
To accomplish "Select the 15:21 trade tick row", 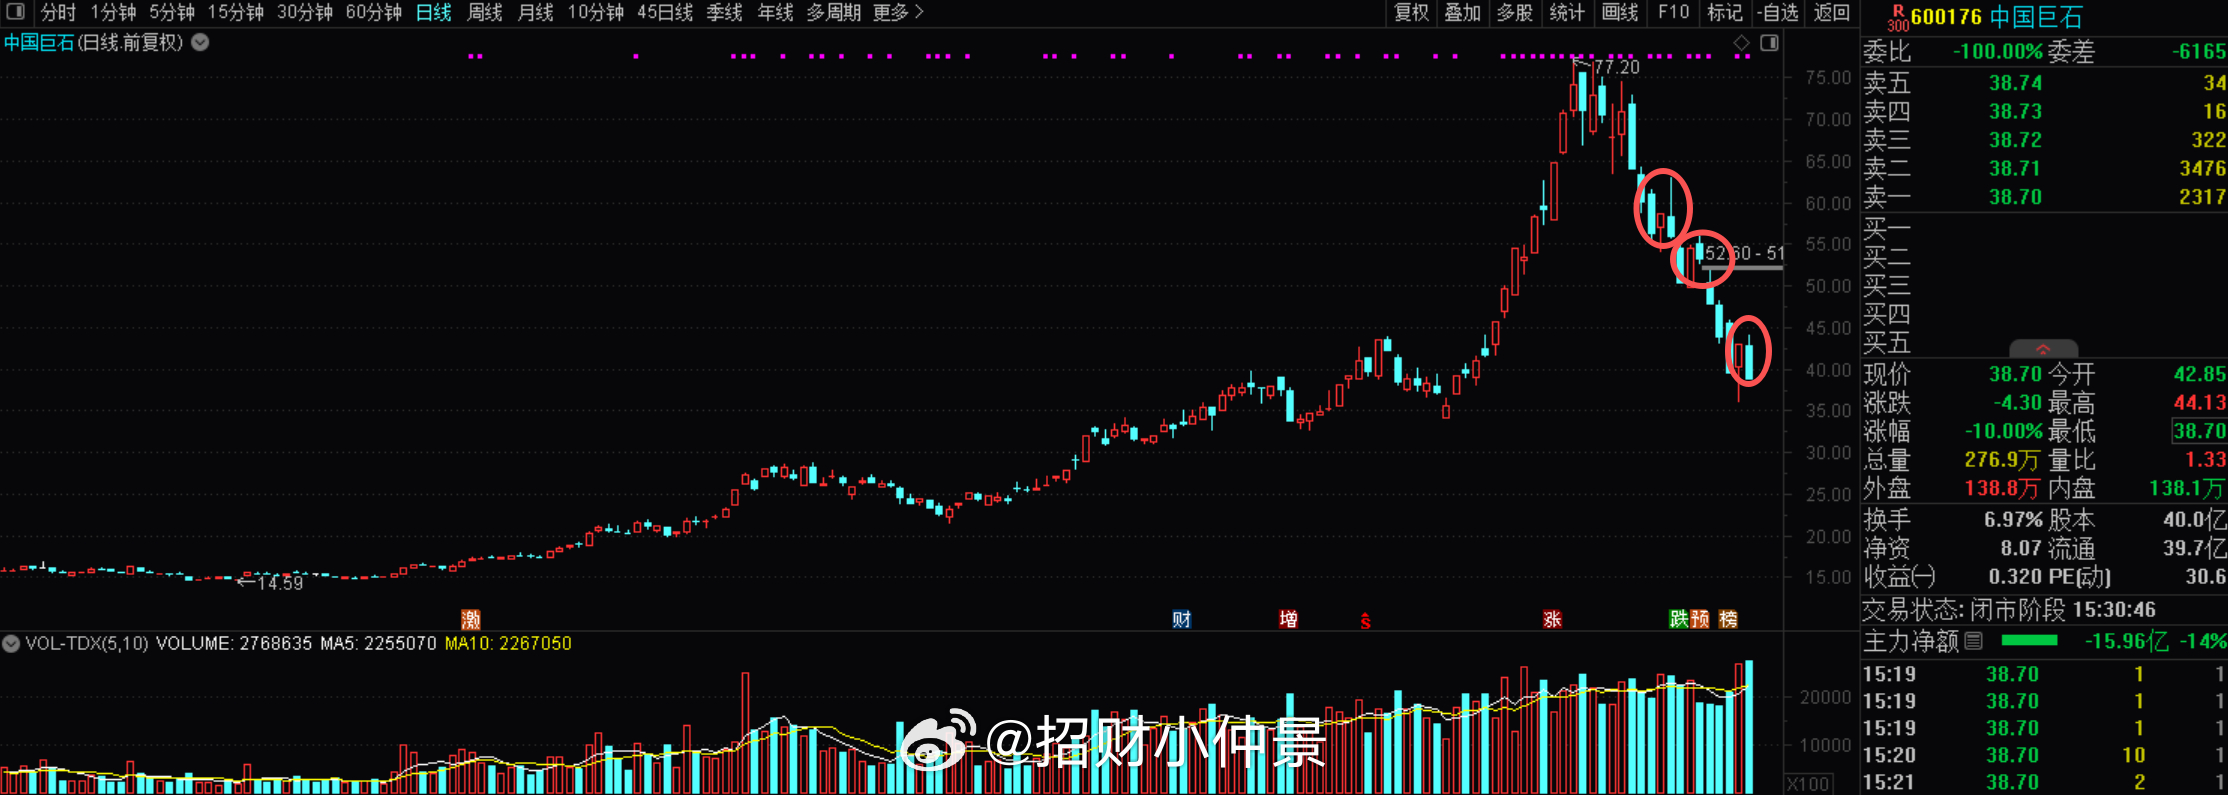I will tap(2044, 782).
